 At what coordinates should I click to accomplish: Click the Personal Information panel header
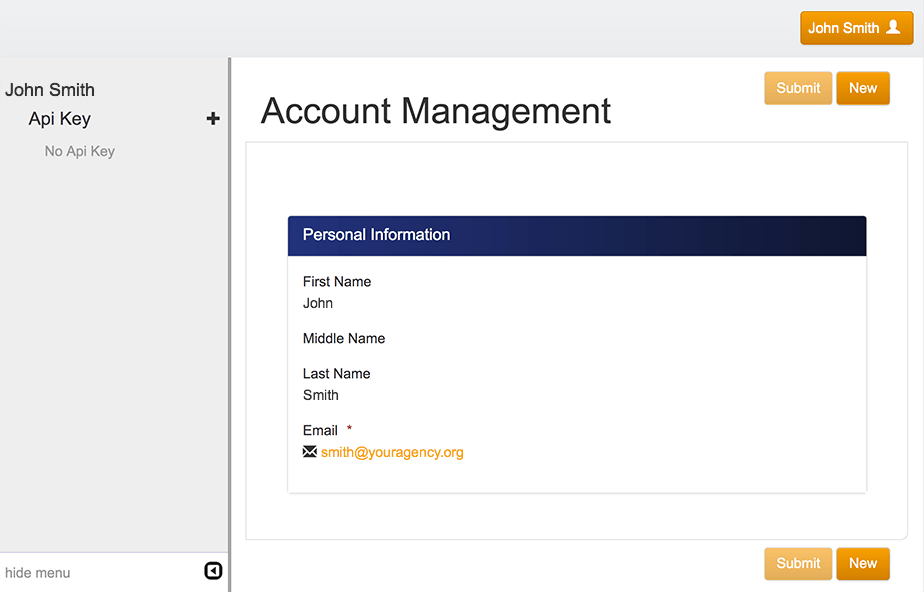(x=577, y=236)
